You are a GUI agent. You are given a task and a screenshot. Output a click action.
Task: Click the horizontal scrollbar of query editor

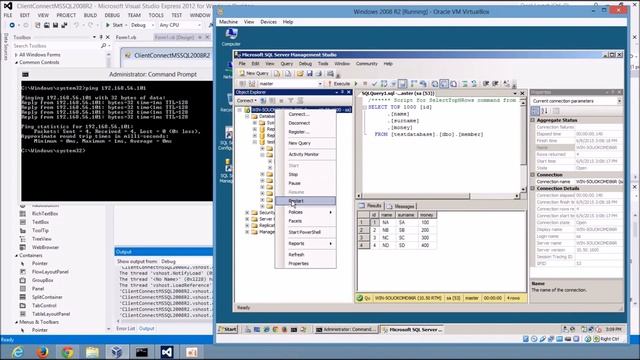[x=439, y=196]
